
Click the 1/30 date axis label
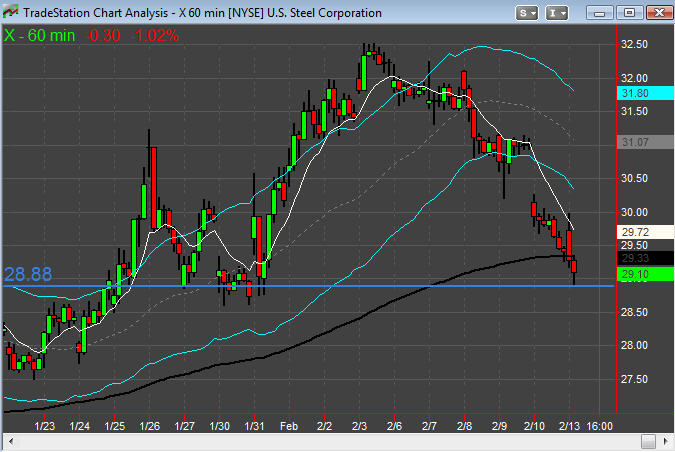click(220, 426)
